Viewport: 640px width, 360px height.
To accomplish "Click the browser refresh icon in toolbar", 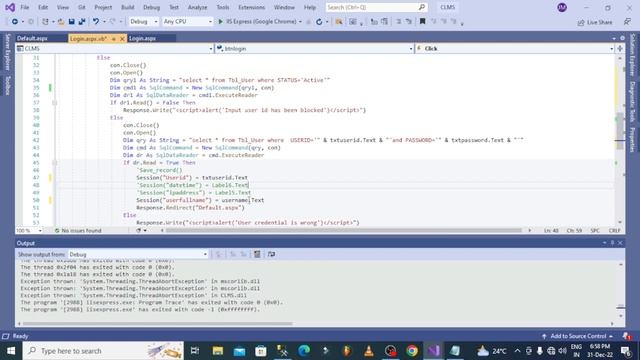I will (x=319, y=22).
